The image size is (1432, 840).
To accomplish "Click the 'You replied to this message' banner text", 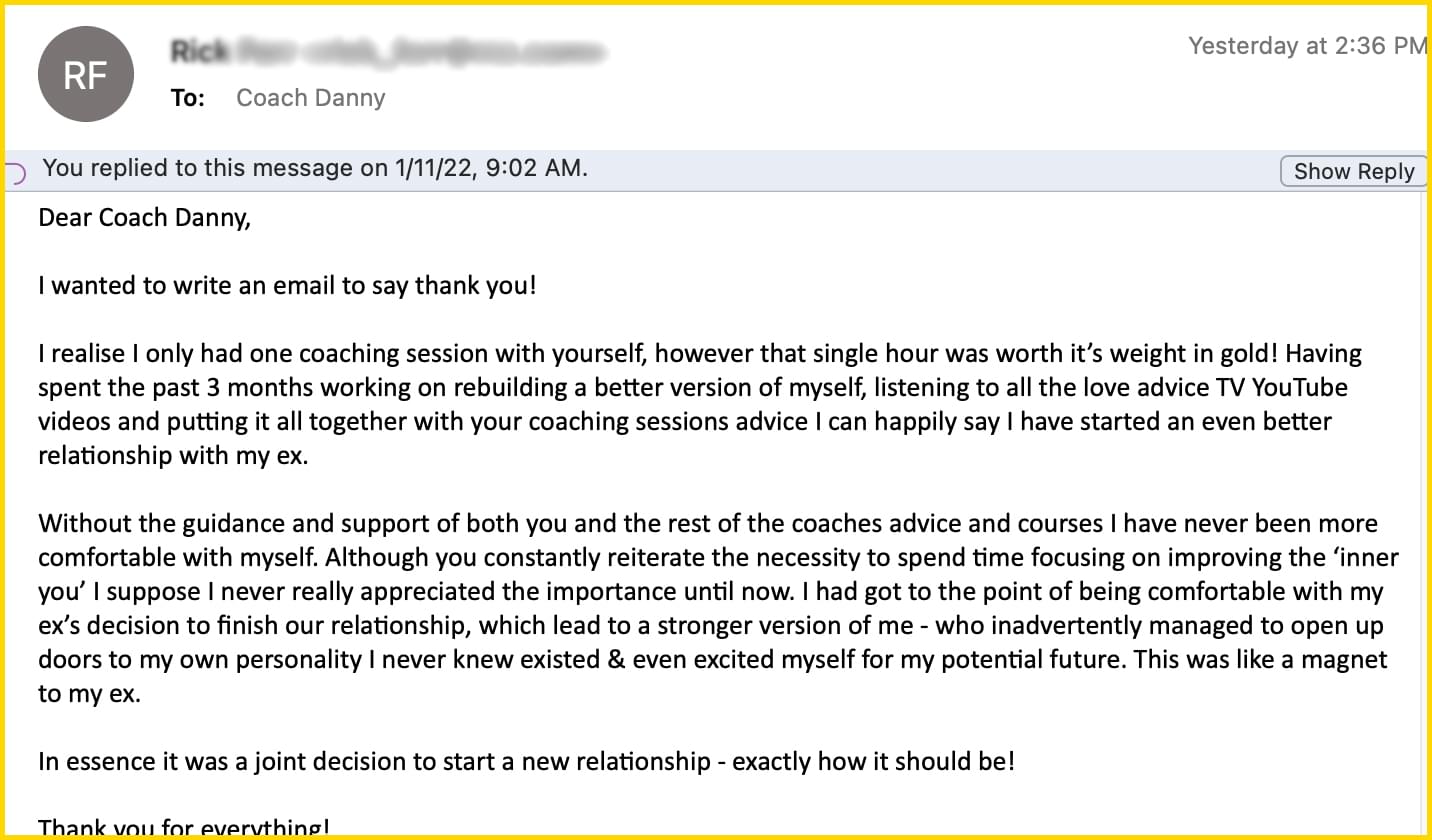I will tap(315, 168).
